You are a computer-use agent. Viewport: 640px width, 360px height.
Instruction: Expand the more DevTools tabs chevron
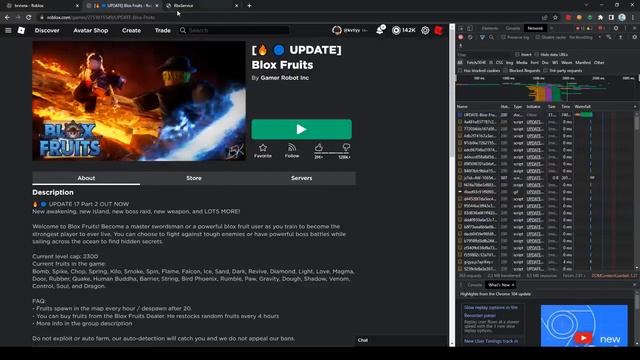pos(551,28)
